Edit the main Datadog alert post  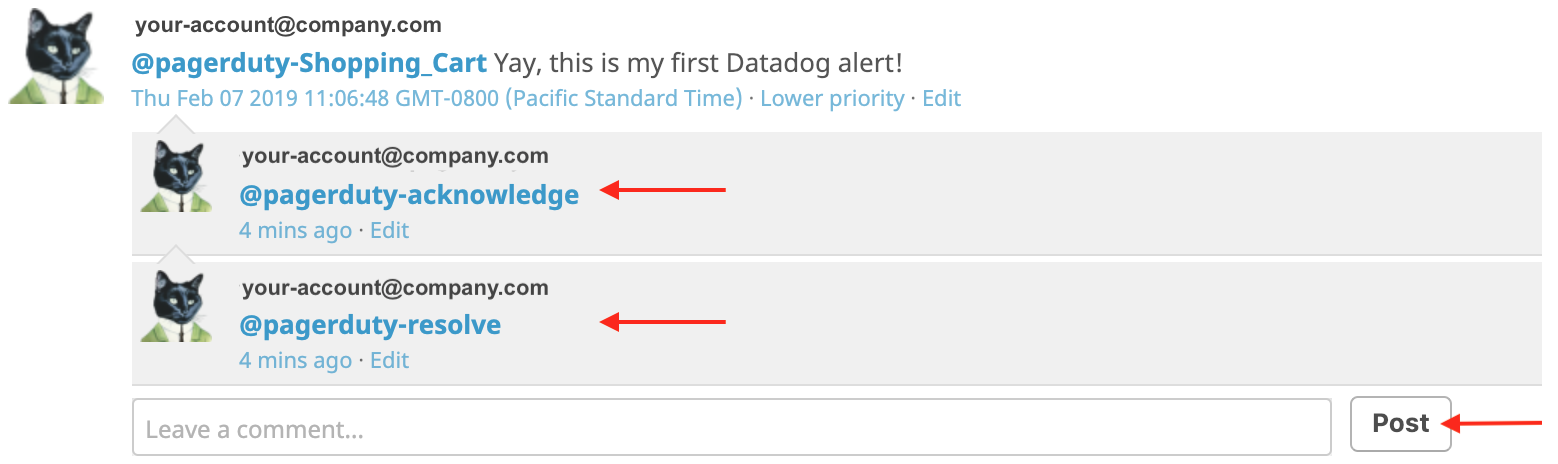tap(941, 98)
